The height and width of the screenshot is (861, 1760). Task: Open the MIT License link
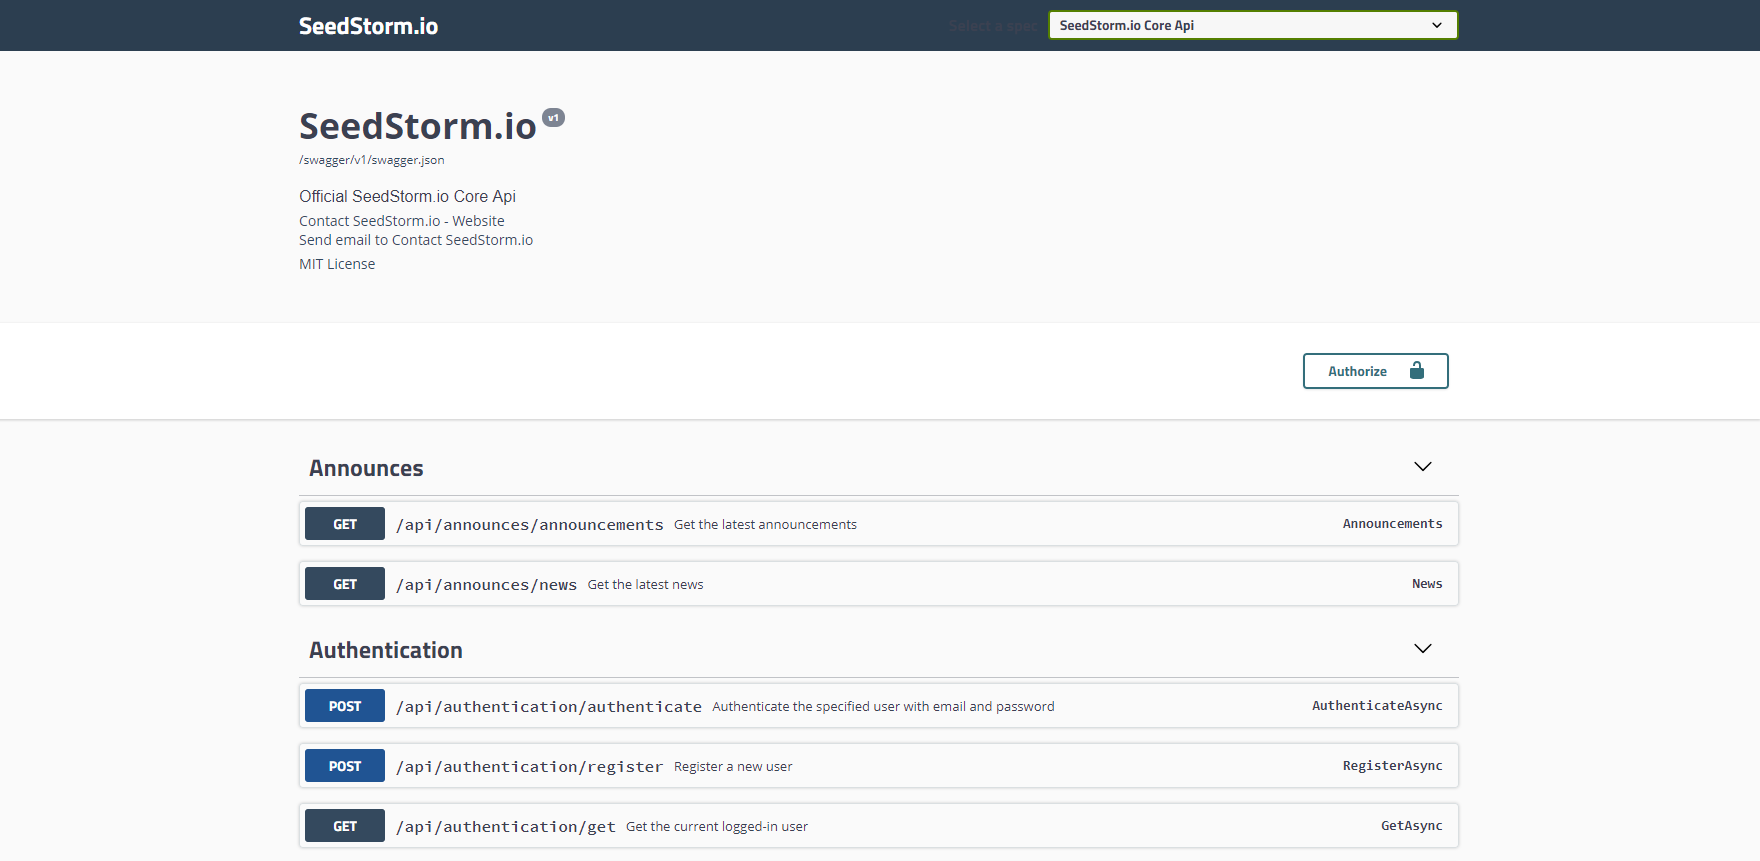coord(337,264)
